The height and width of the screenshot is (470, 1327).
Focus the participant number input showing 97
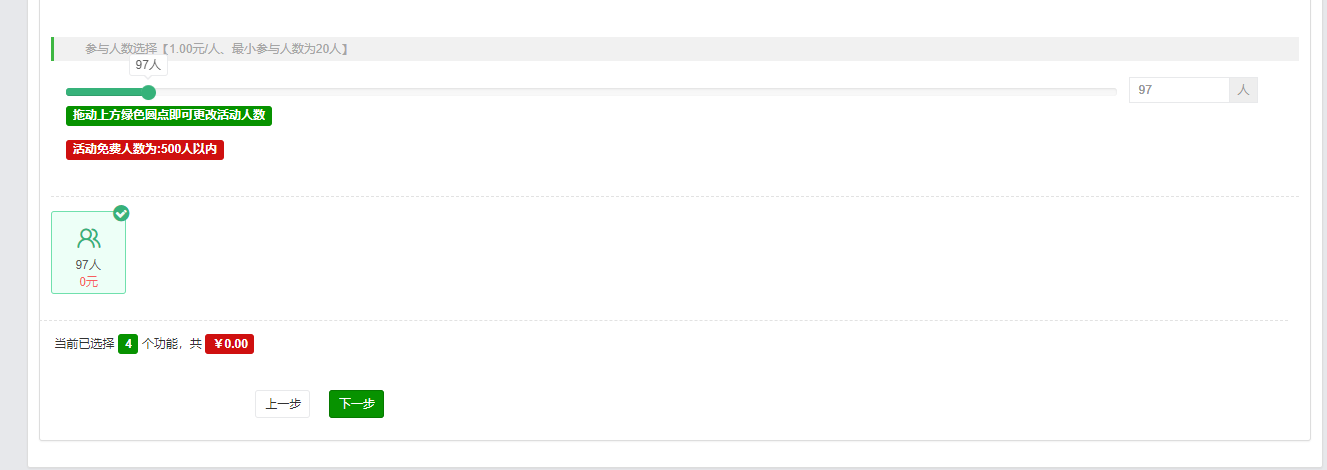point(1179,90)
